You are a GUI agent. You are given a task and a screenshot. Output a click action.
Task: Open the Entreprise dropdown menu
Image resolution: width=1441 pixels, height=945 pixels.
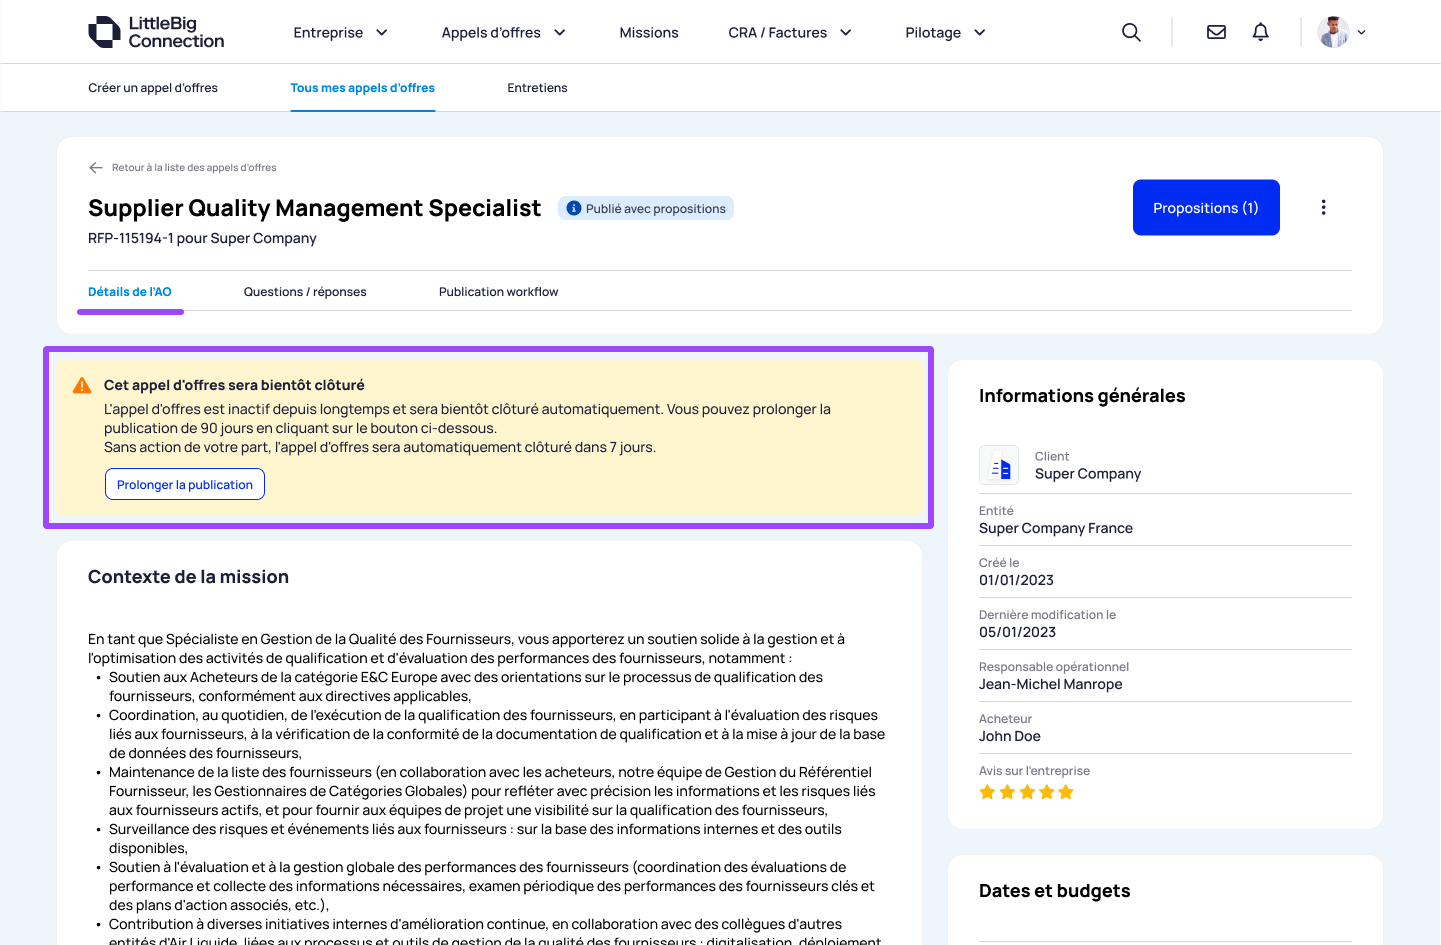pos(340,32)
